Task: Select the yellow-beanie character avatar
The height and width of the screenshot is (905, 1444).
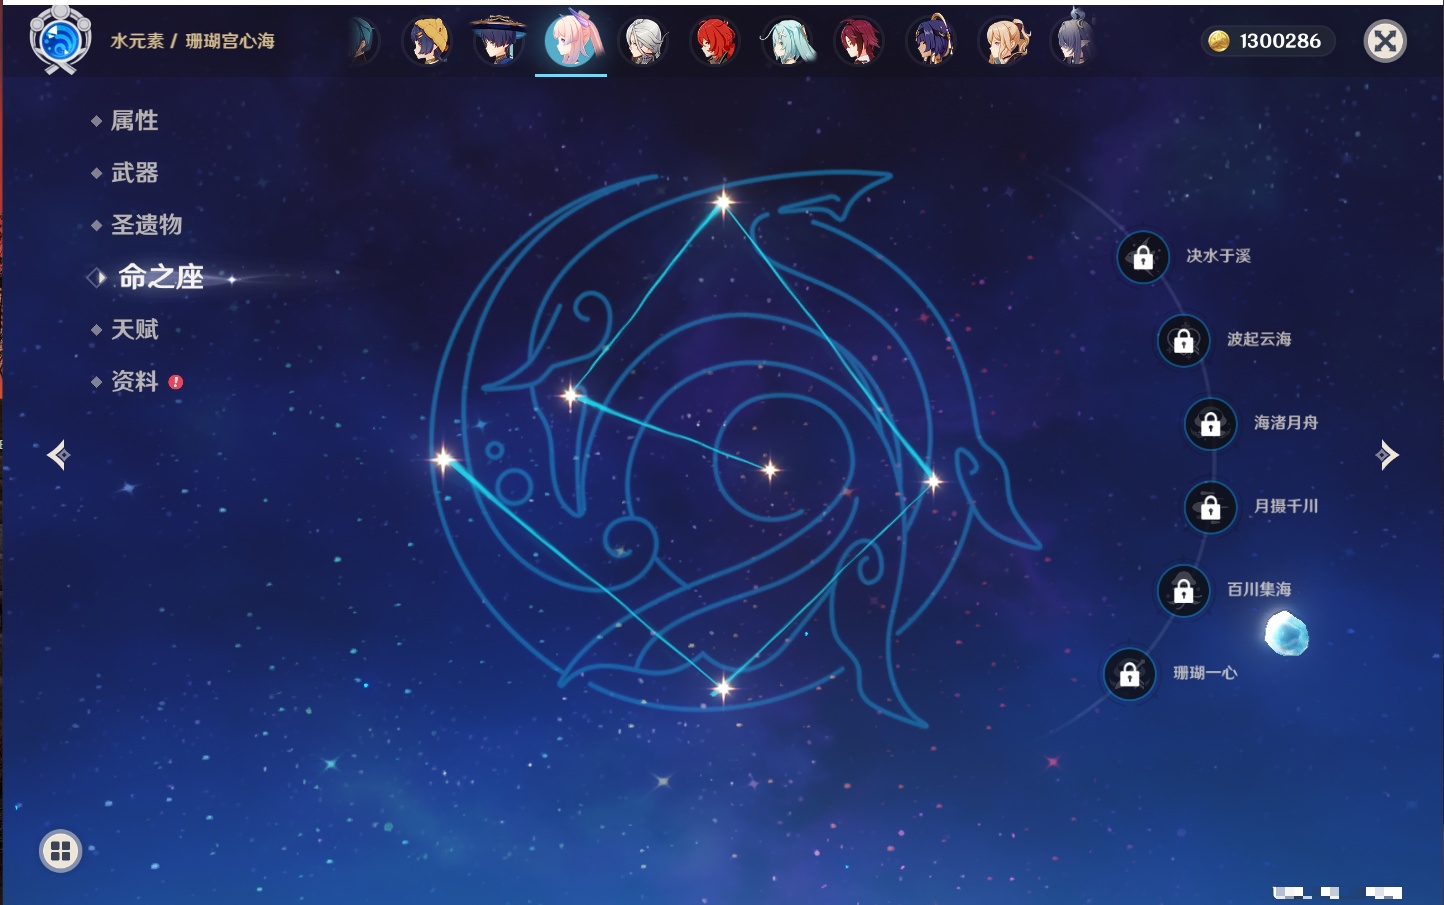Action: [x=428, y=41]
